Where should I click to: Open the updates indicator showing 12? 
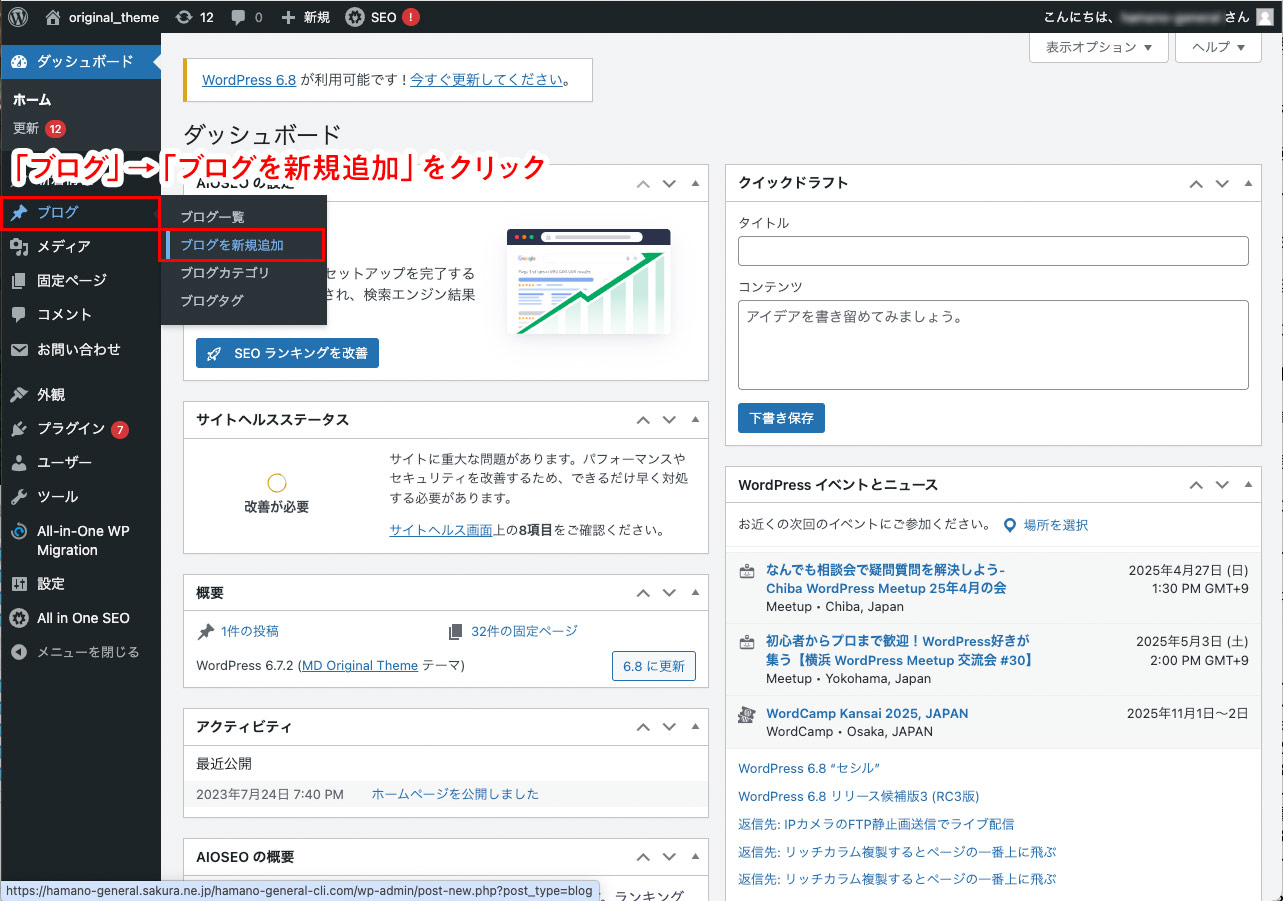pos(194,16)
